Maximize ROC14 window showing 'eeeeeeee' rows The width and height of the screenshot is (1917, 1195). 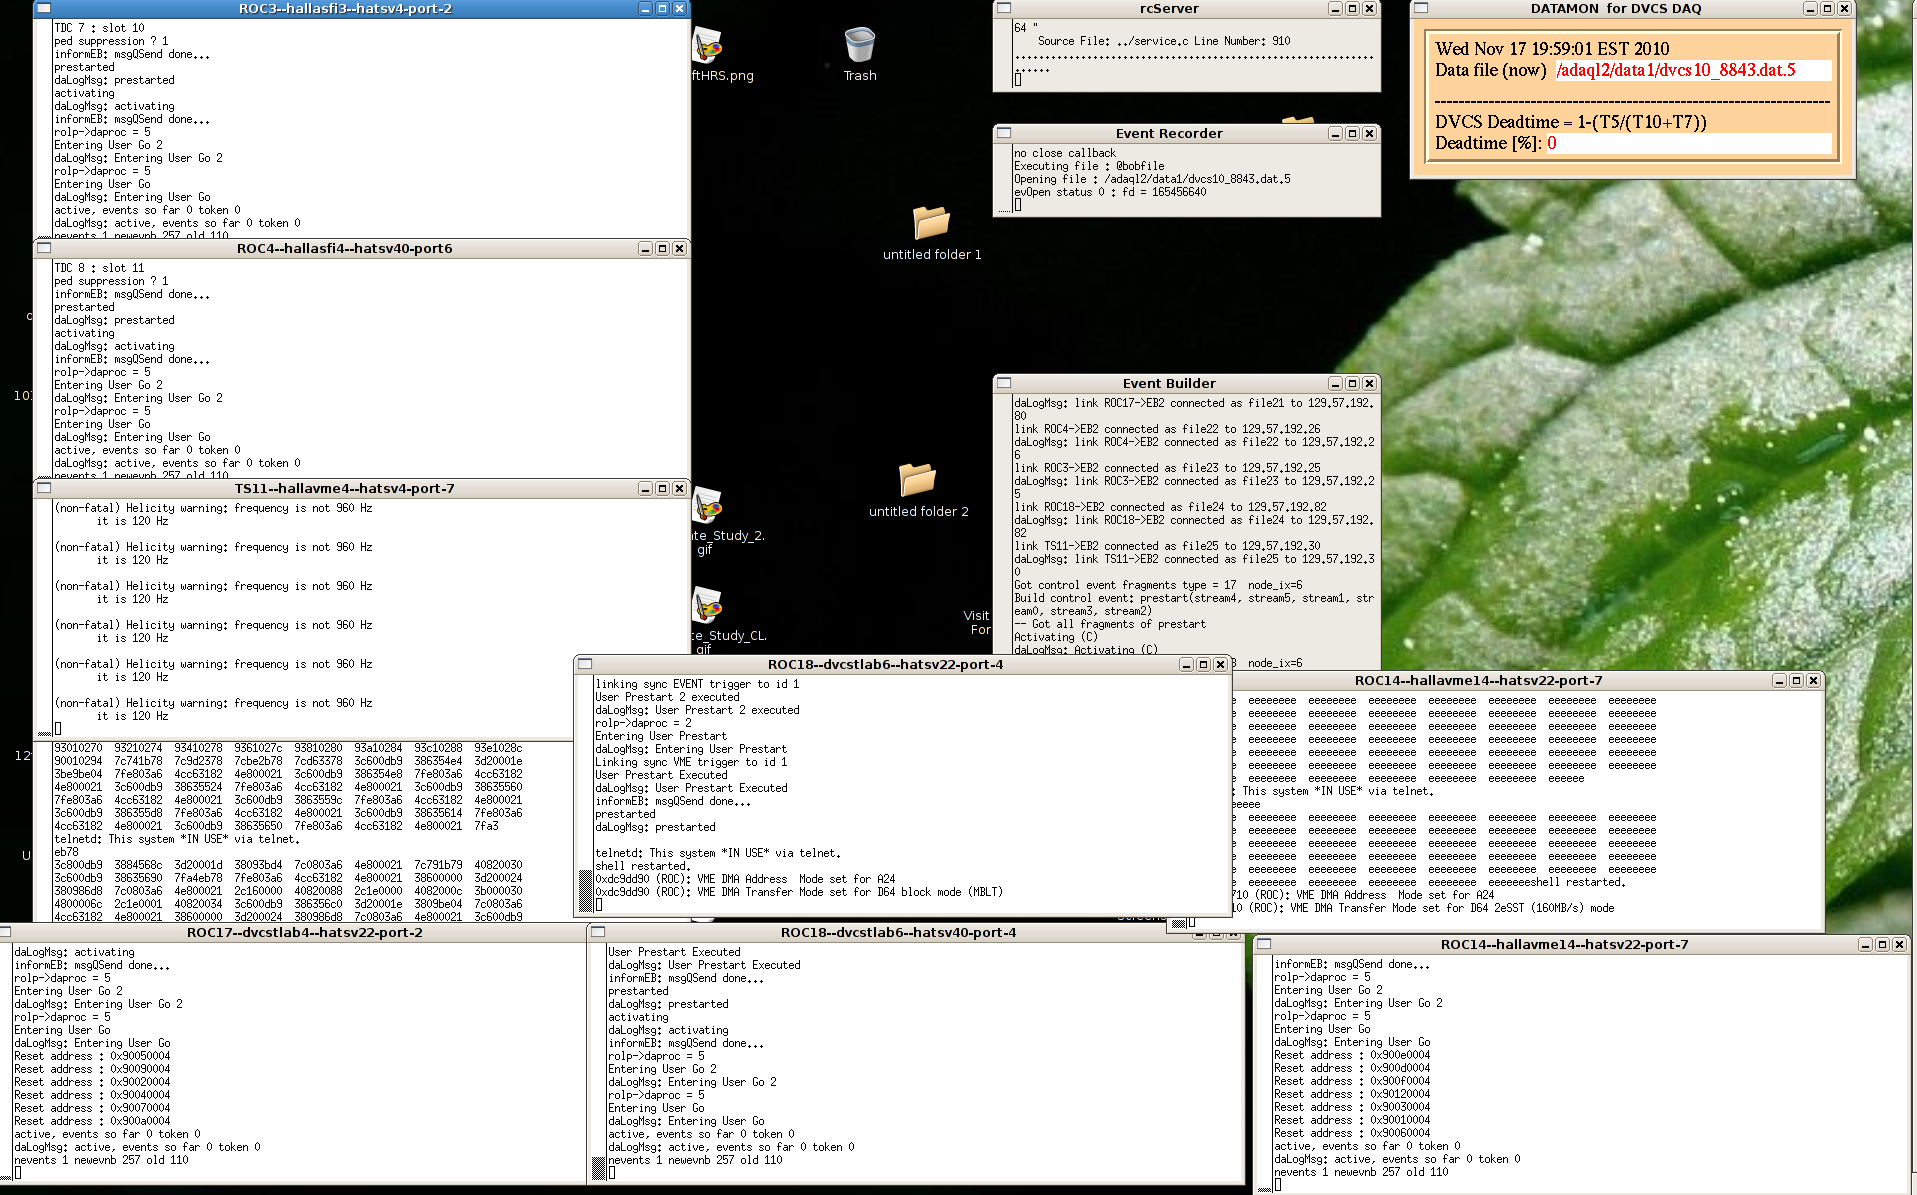[1796, 680]
